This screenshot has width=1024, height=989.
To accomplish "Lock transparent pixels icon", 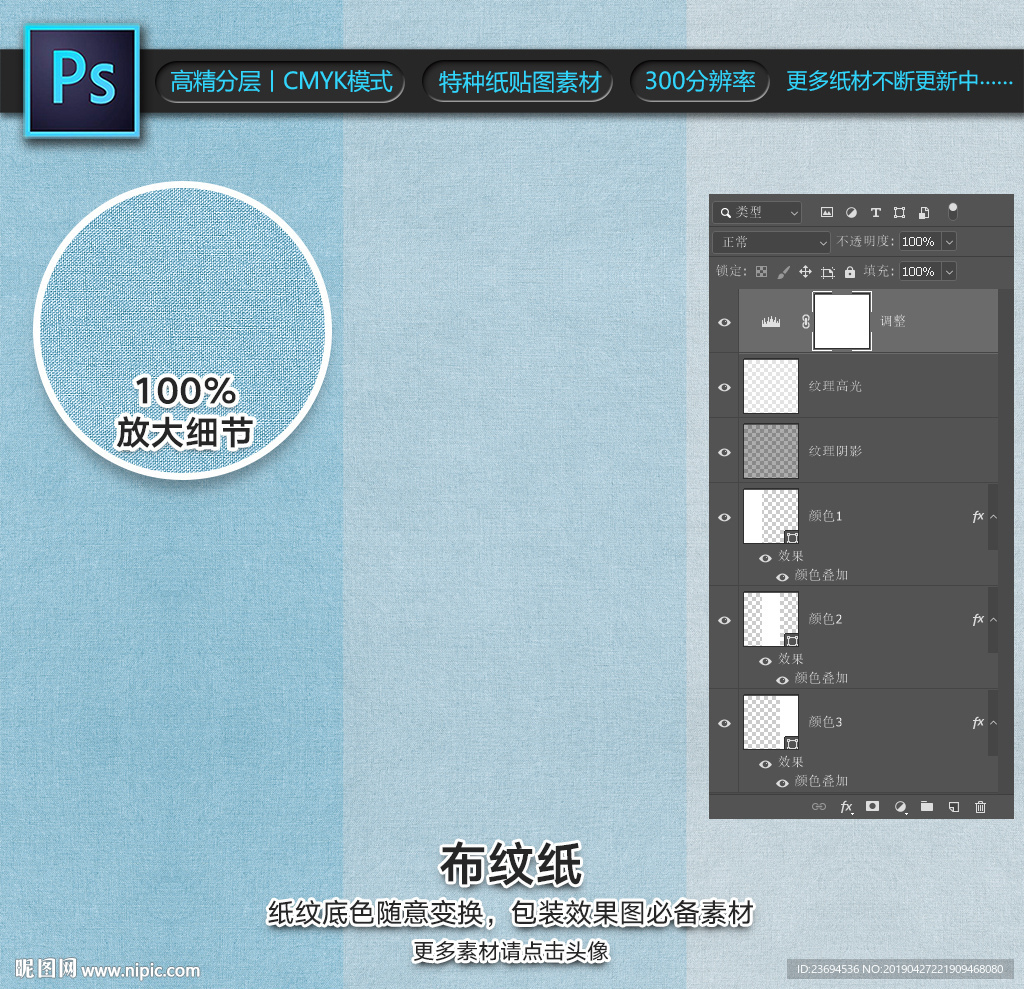I will tap(761, 272).
